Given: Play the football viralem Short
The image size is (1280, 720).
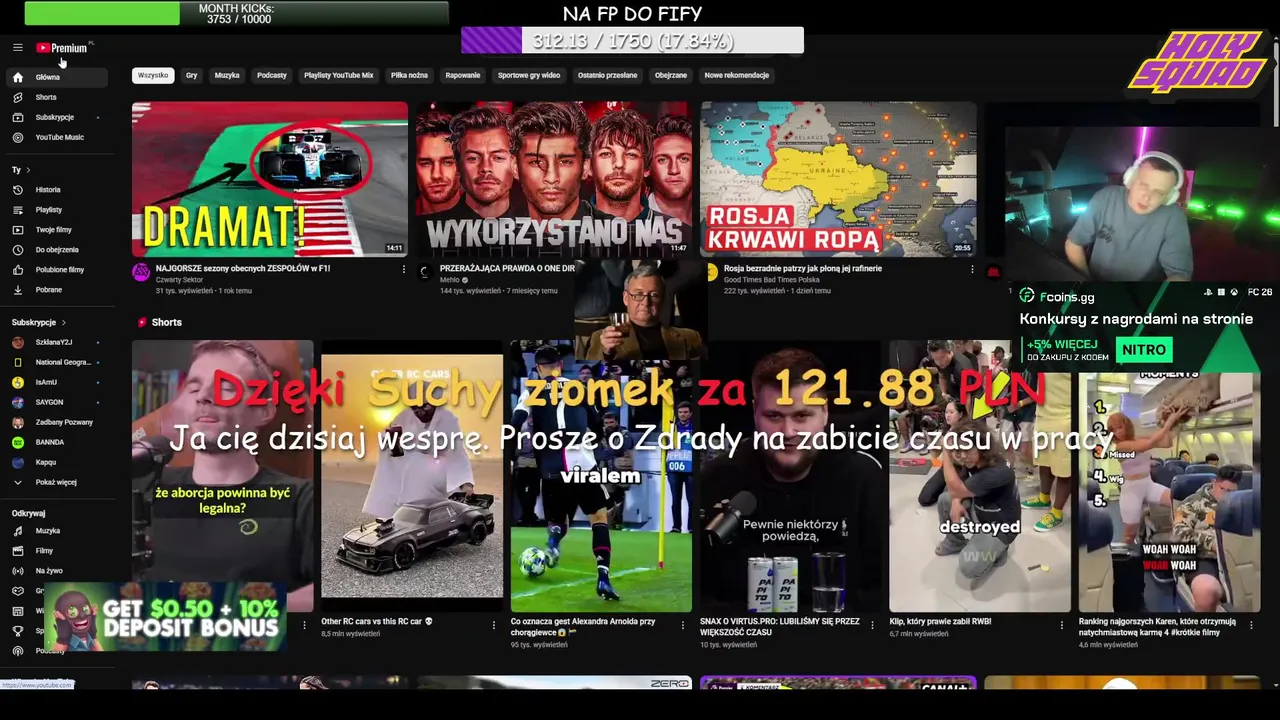Looking at the screenshot, I should pyautogui.click(x=601, y=476).
